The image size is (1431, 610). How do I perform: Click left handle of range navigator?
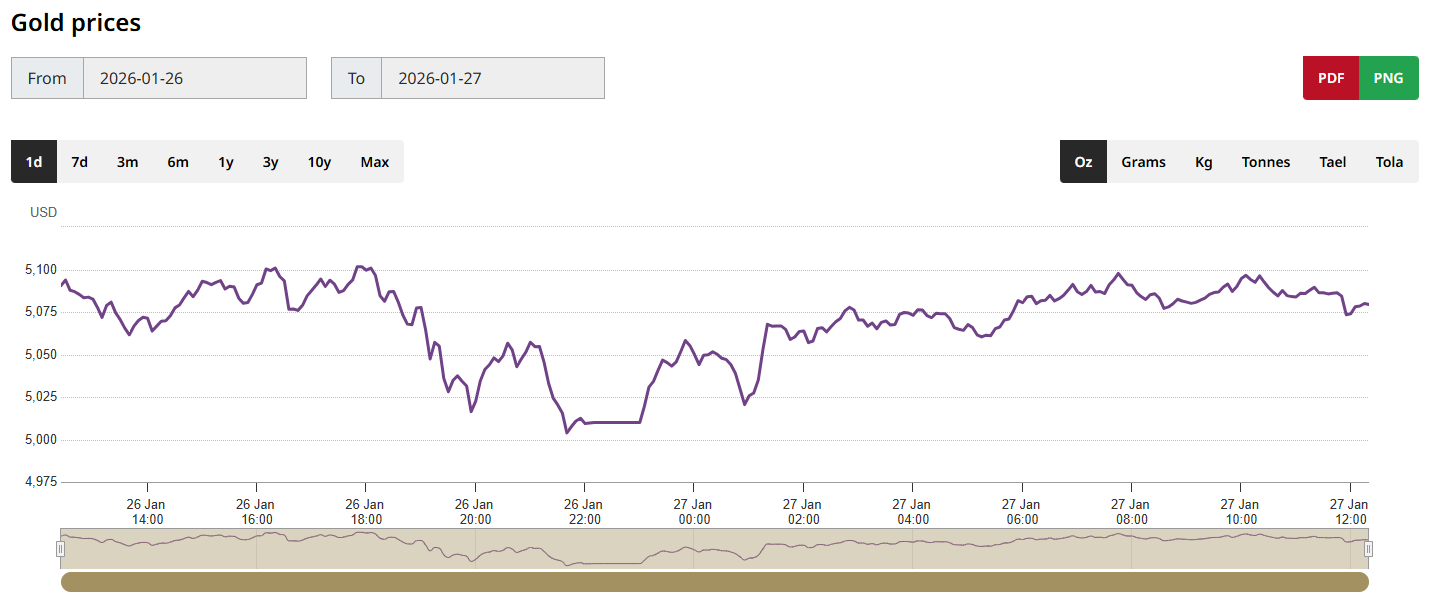coord(61,548)
